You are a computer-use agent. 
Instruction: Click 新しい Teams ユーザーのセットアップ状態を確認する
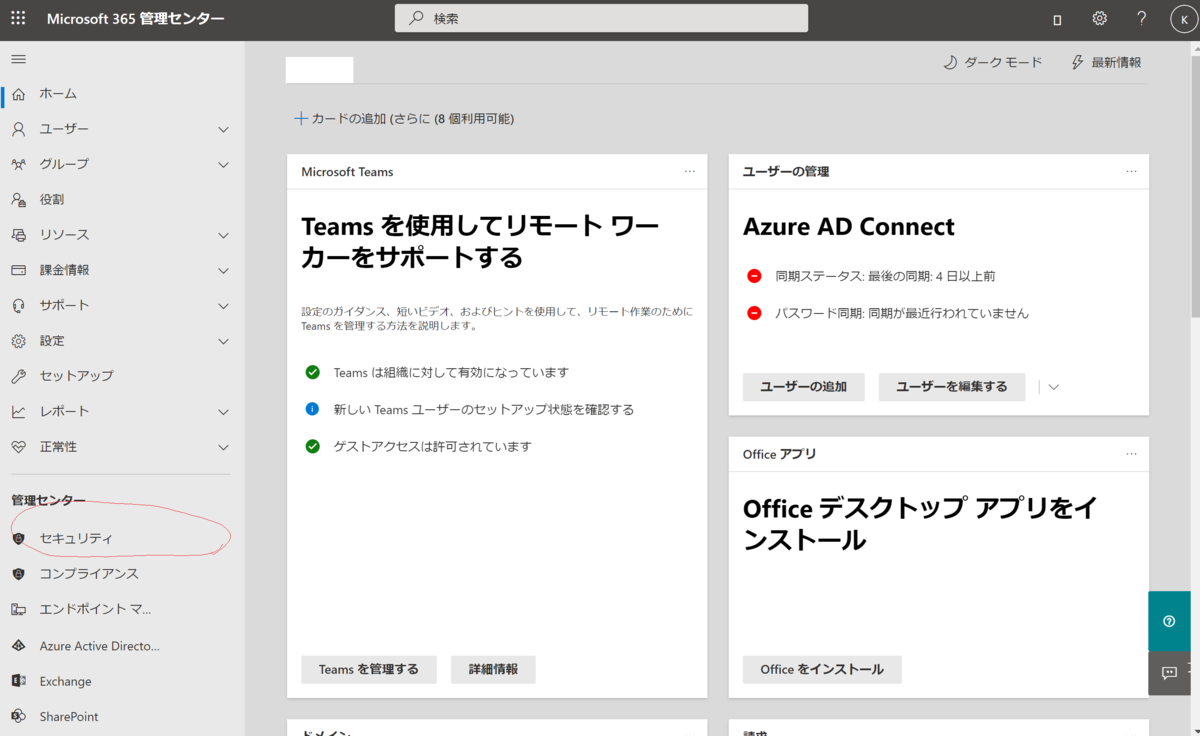click(x=484, y=409)
